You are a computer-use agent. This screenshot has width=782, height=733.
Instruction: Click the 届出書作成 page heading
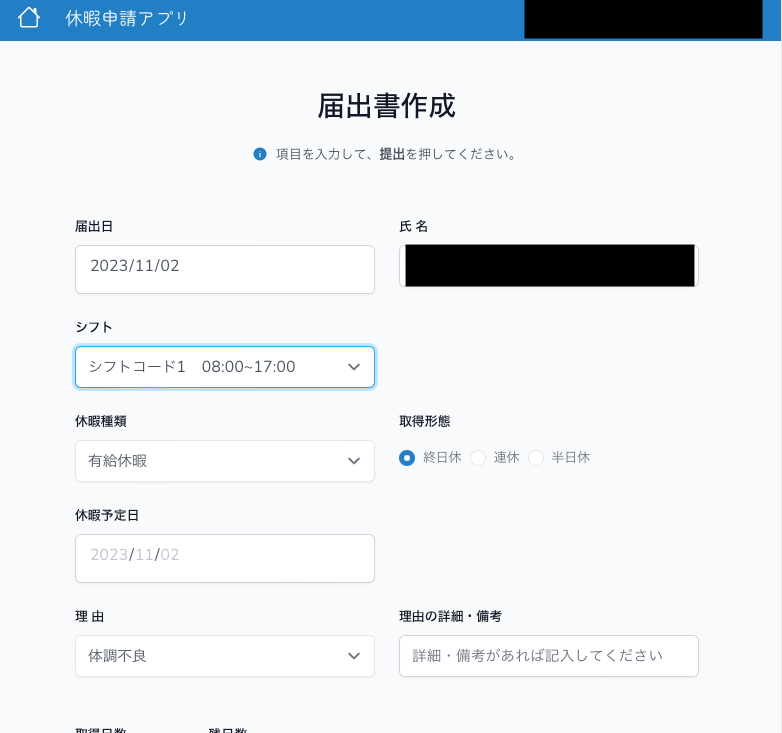tap(386, 106)
